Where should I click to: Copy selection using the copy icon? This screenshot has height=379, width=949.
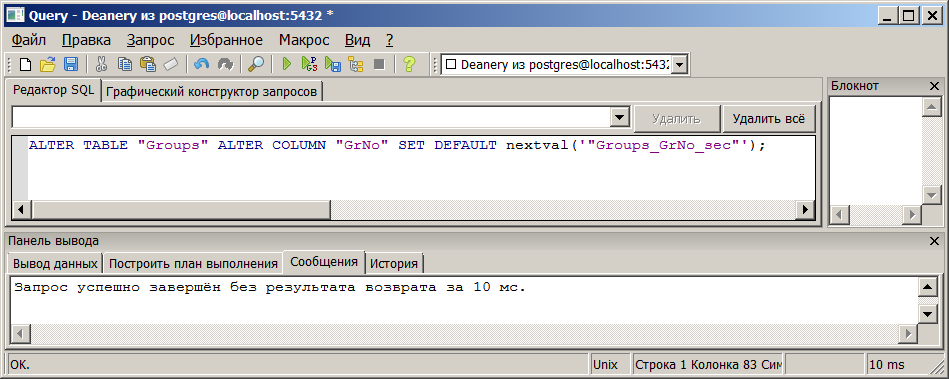[125, 64]
